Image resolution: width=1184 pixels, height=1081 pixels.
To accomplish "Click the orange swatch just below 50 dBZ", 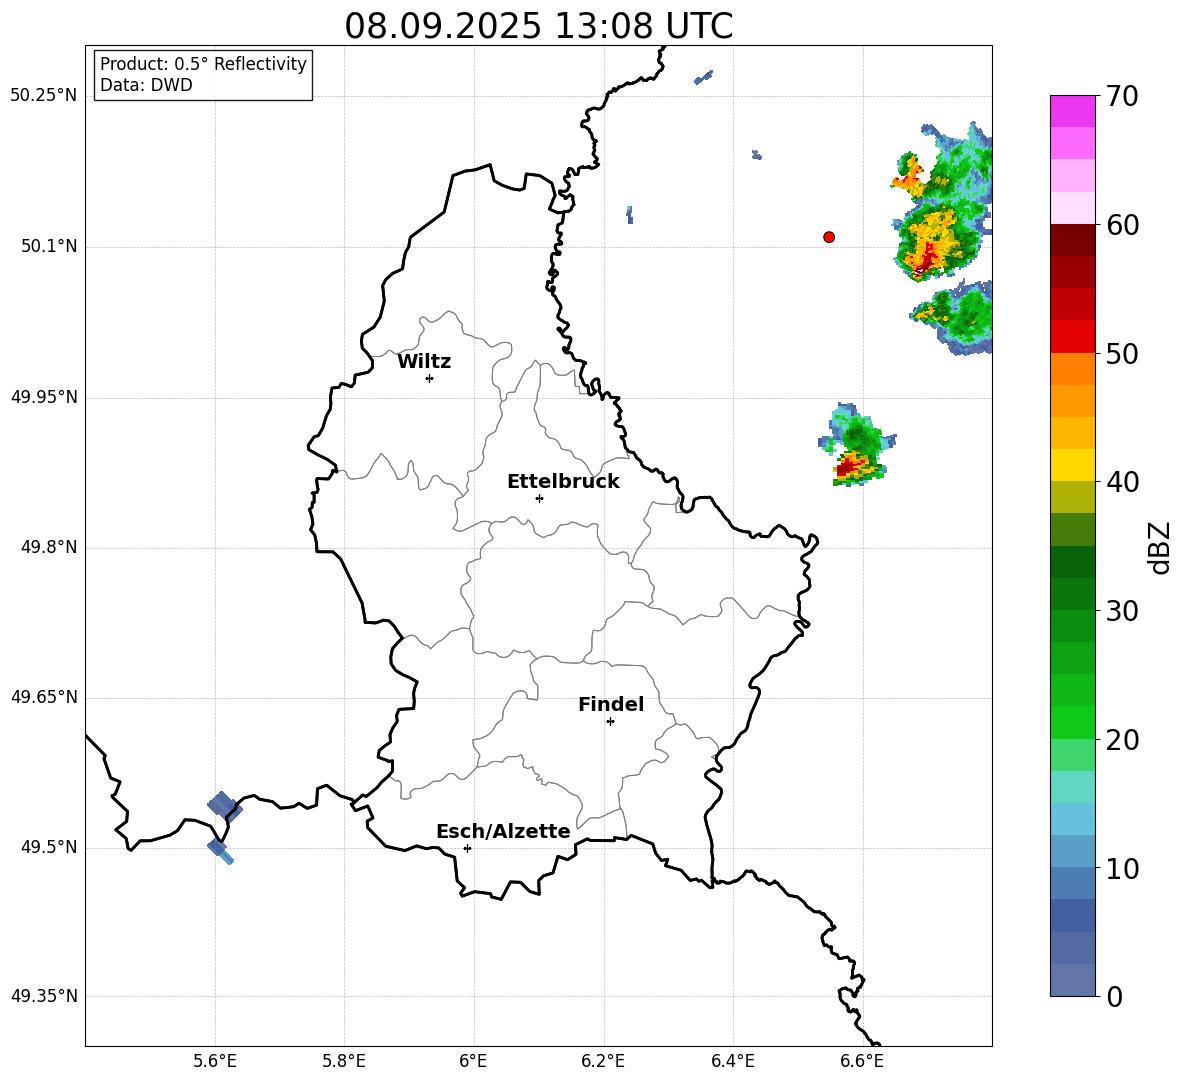I will tap(1072, 369).
